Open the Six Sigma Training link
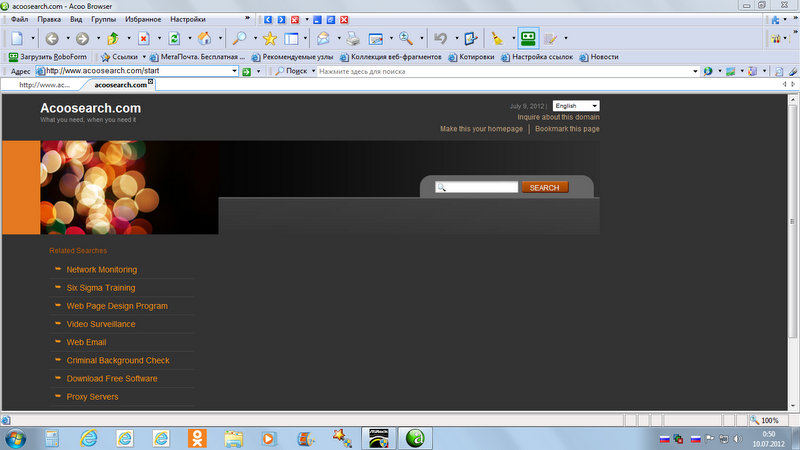The height and width of the screenshot is (450, 800). [101, 288]
